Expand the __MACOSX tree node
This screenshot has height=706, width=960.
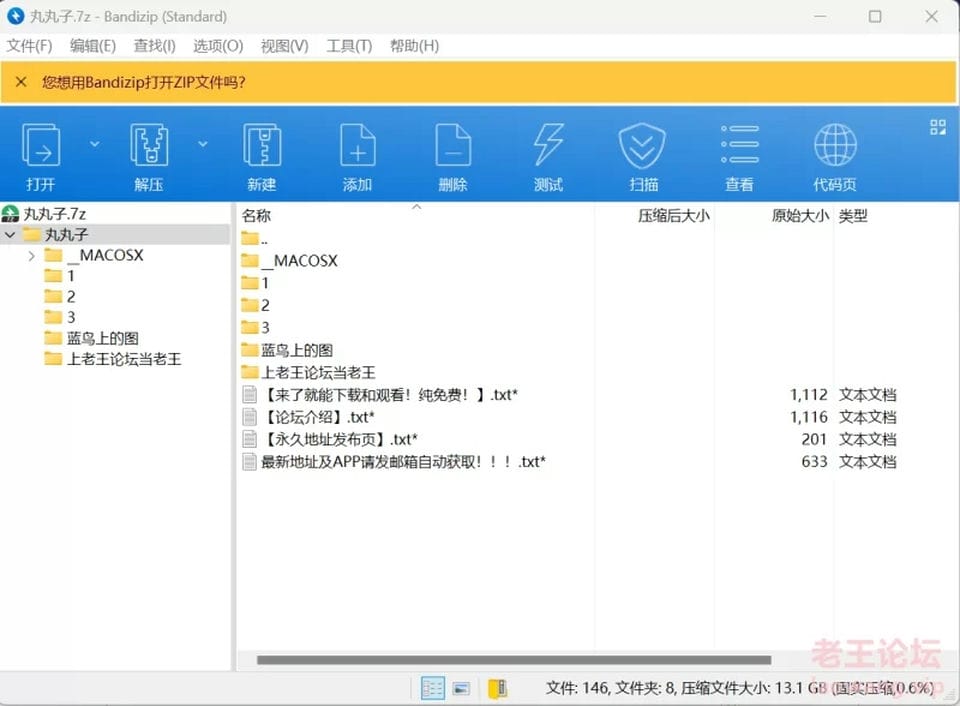tap(32, 255)
